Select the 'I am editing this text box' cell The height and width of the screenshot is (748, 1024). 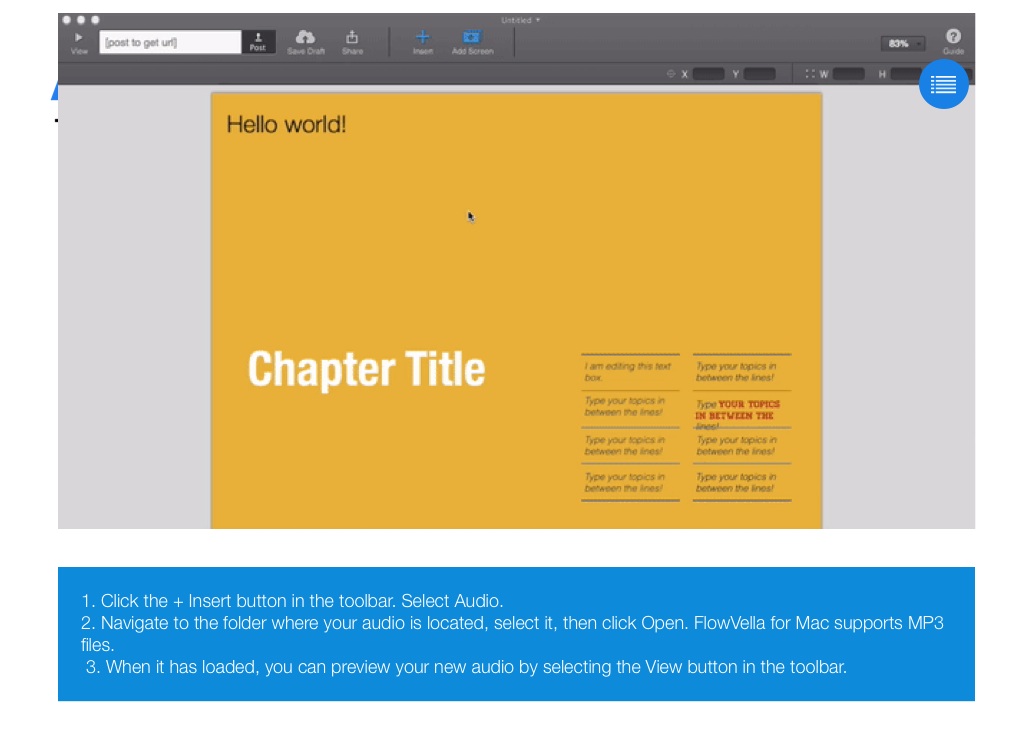point(629,372)
